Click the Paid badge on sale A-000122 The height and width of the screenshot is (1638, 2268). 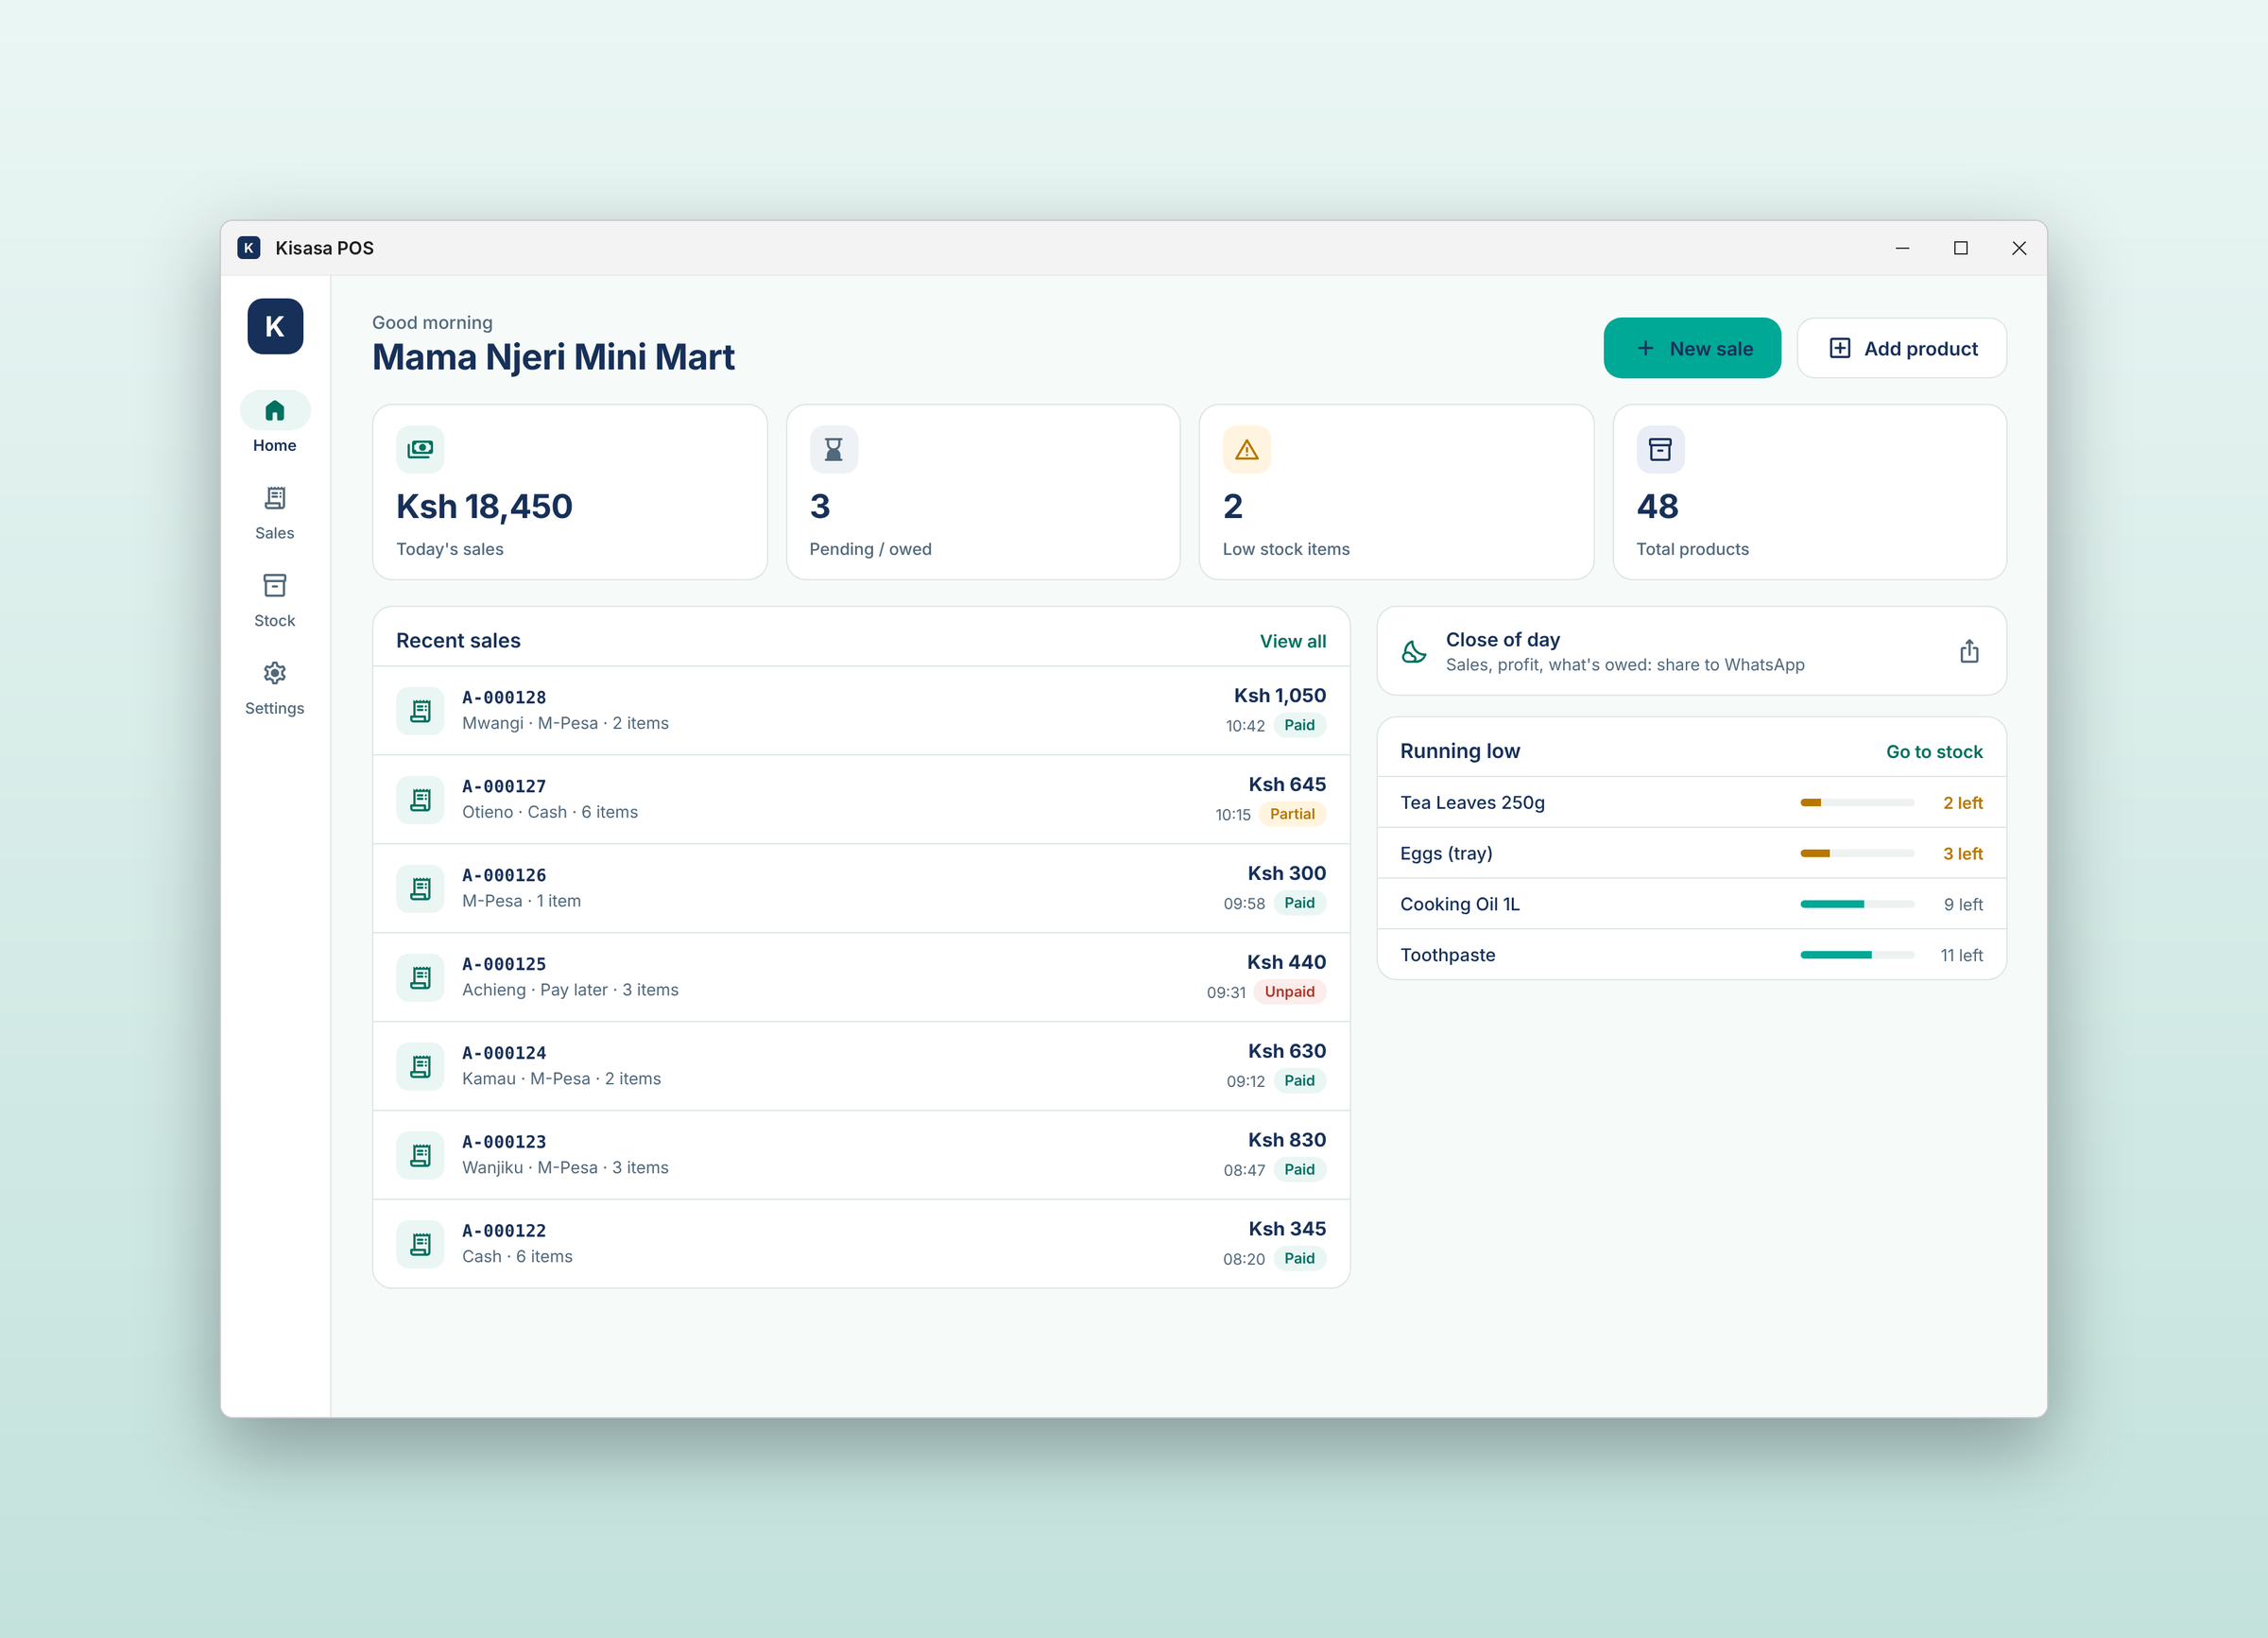pyautogui.click(x=1299, y=1258)
